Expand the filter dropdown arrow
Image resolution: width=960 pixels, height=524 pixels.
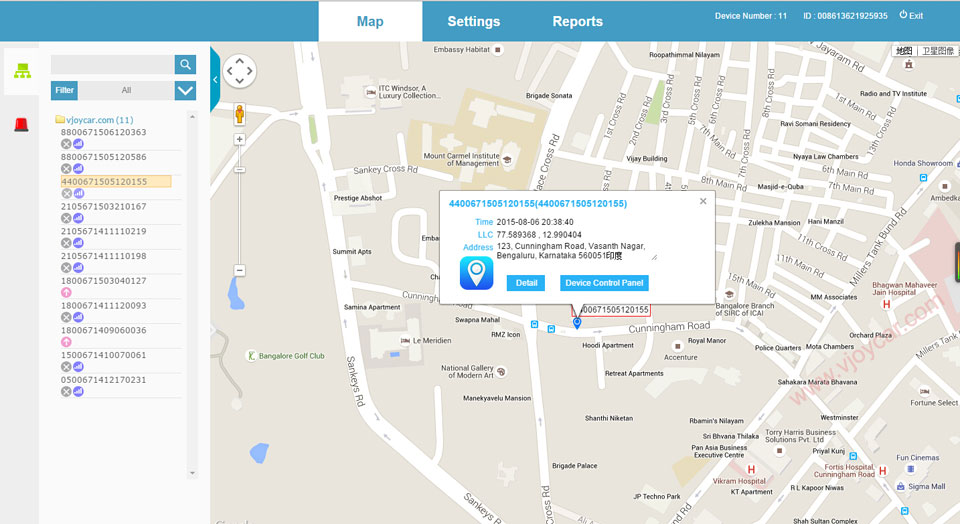pyautogui.click(x=185, y=90)
